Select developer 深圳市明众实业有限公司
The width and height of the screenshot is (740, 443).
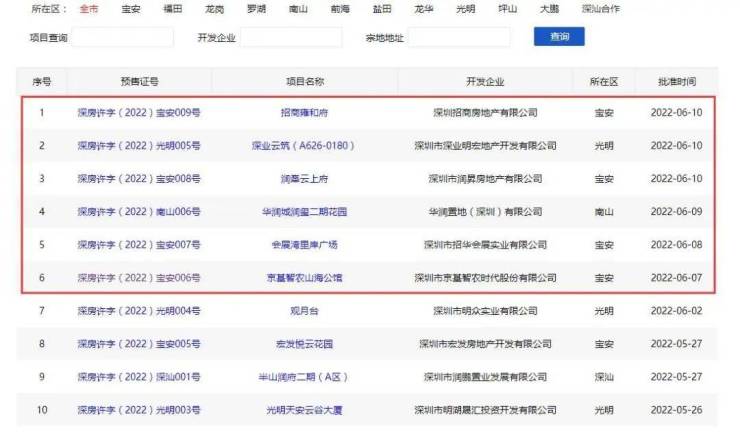coord(485,311)
